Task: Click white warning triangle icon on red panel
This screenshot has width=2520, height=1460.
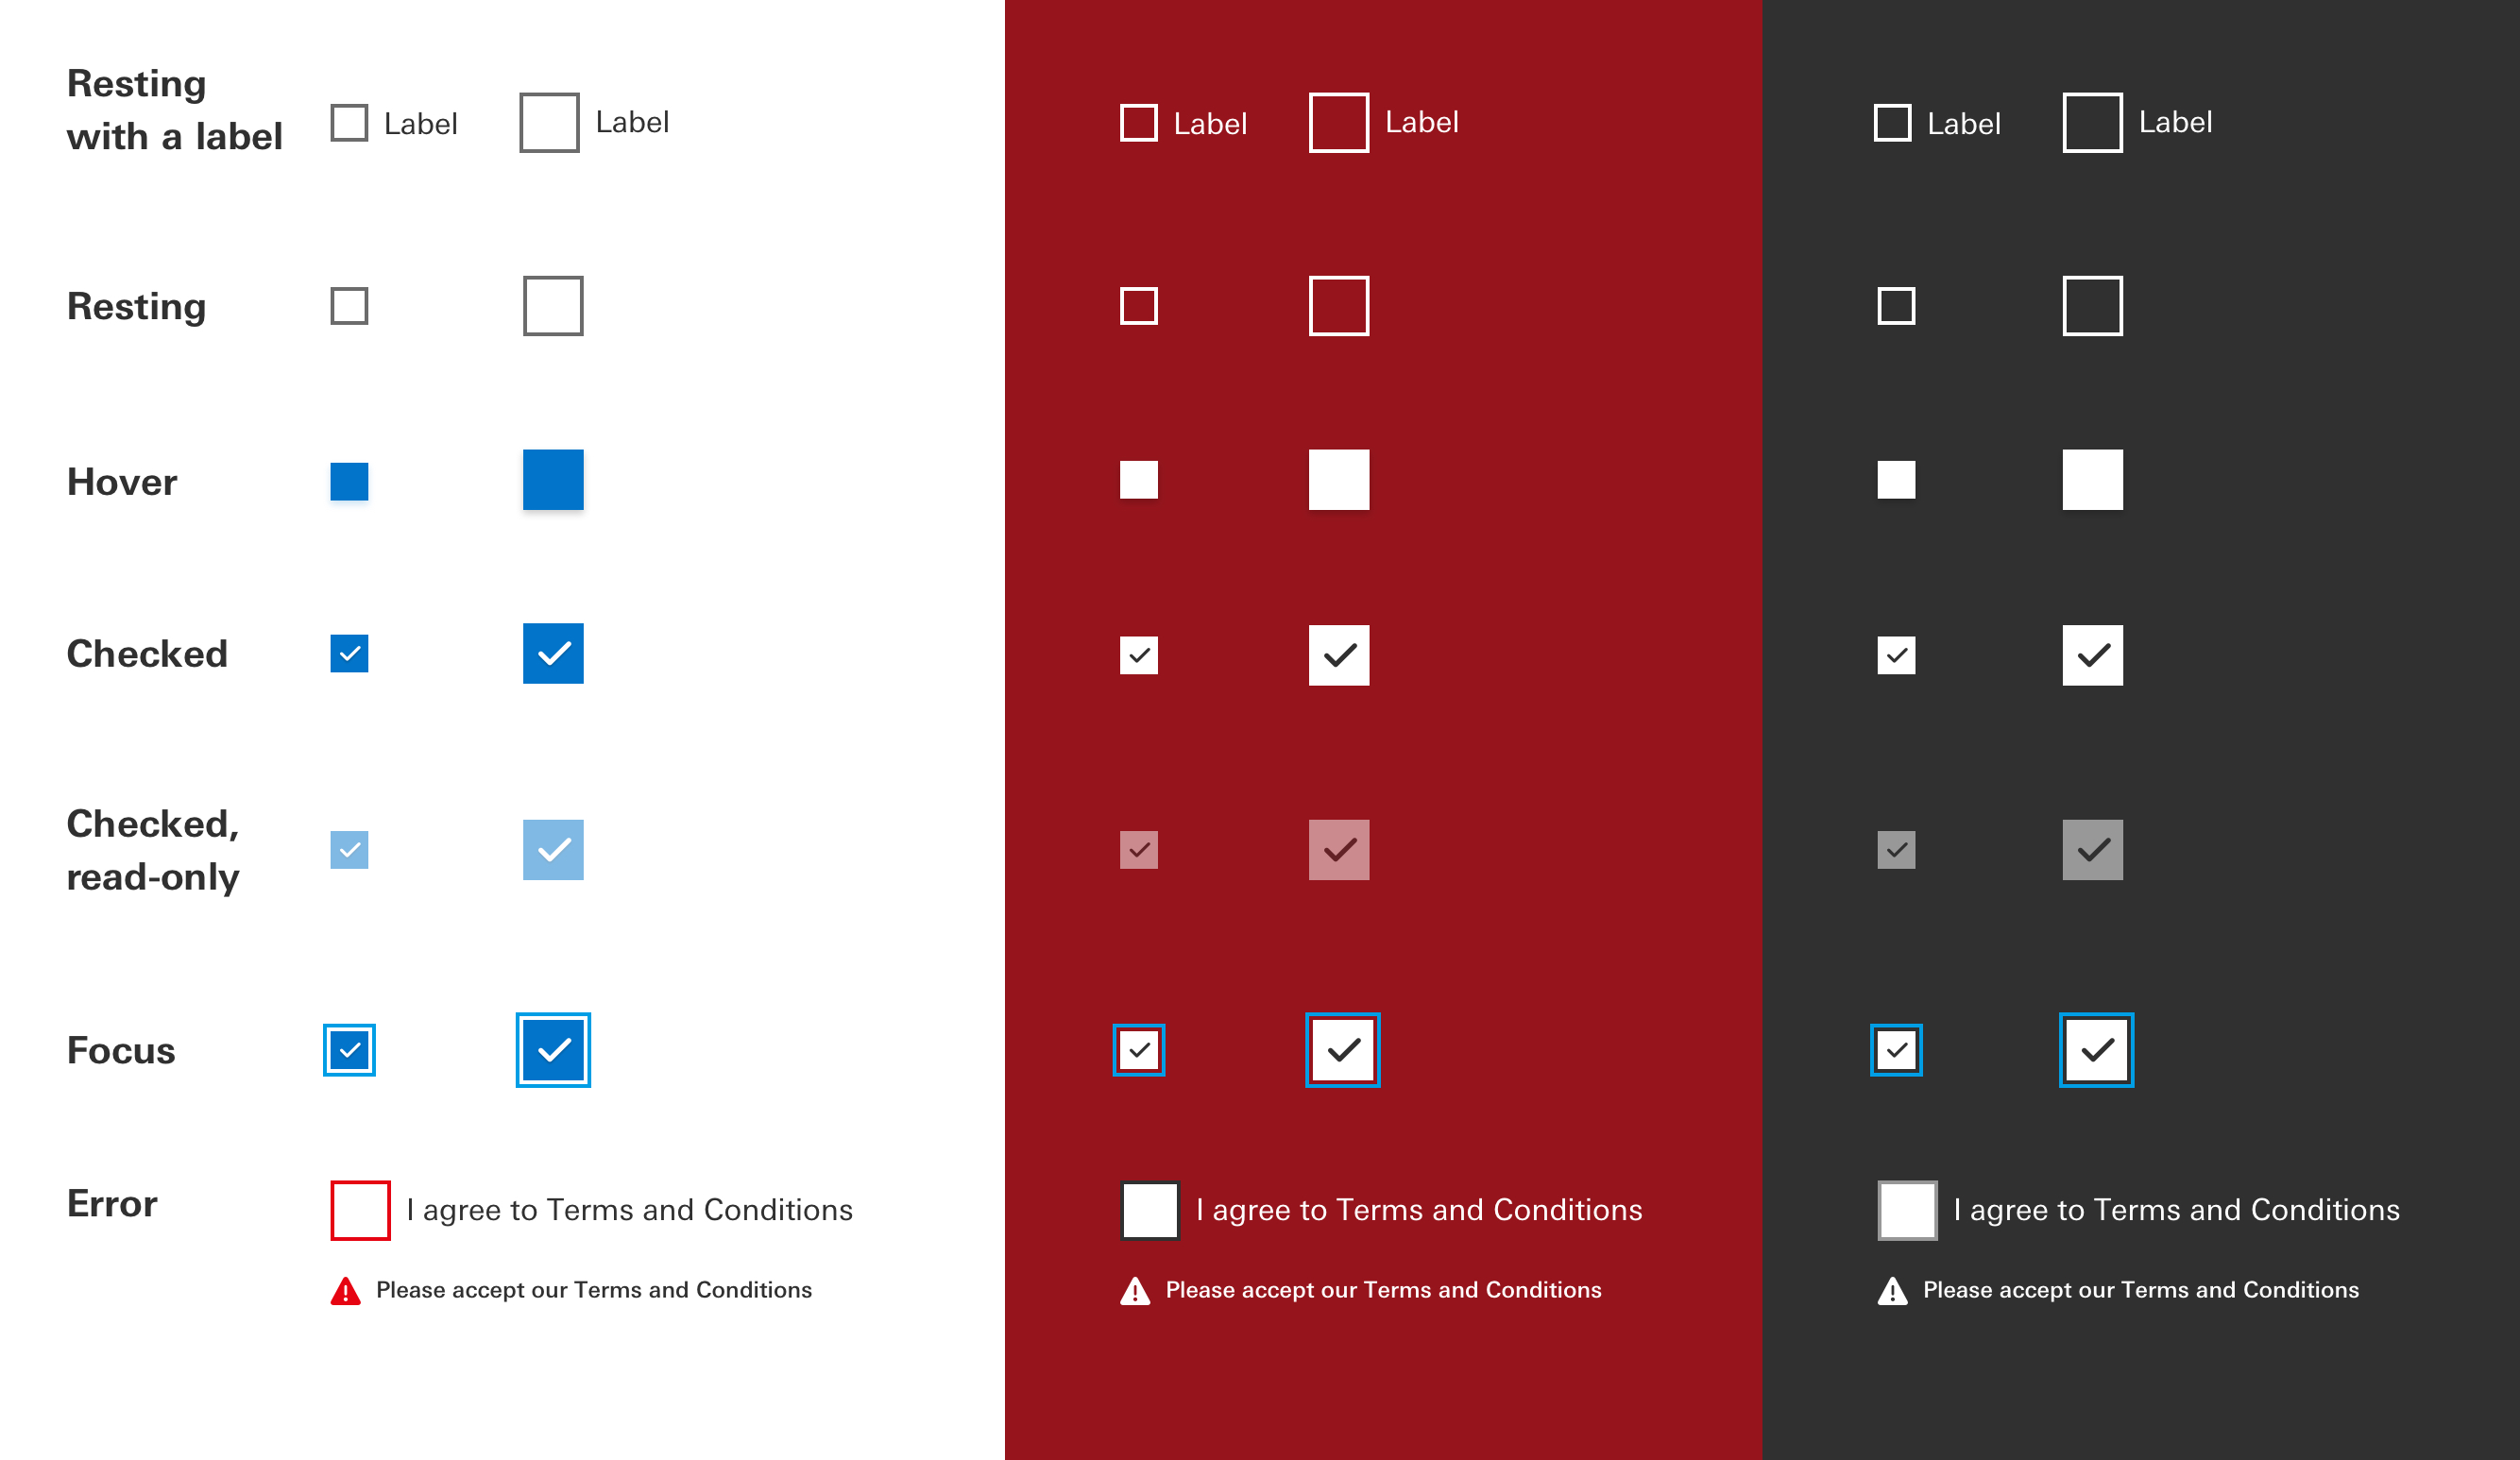Action: pyautogui.click(x=1135, y=1291)
